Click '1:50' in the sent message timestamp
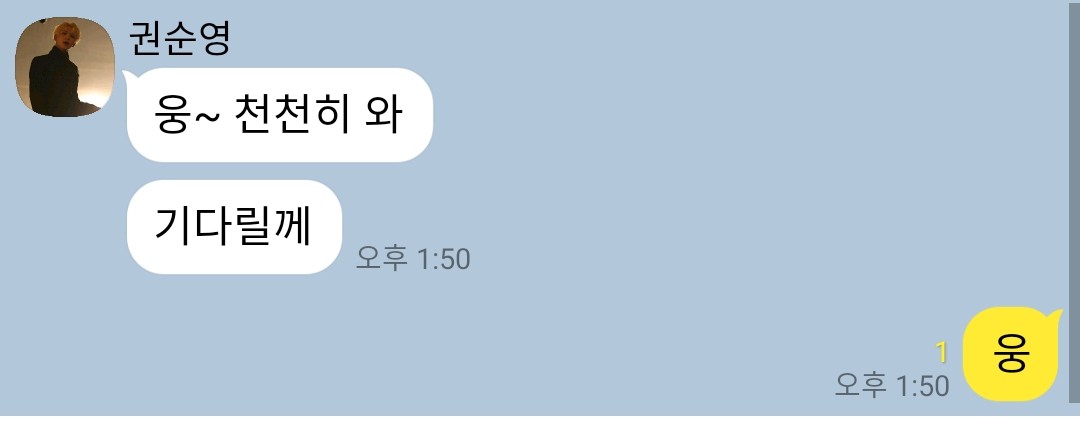 [922, 386]
